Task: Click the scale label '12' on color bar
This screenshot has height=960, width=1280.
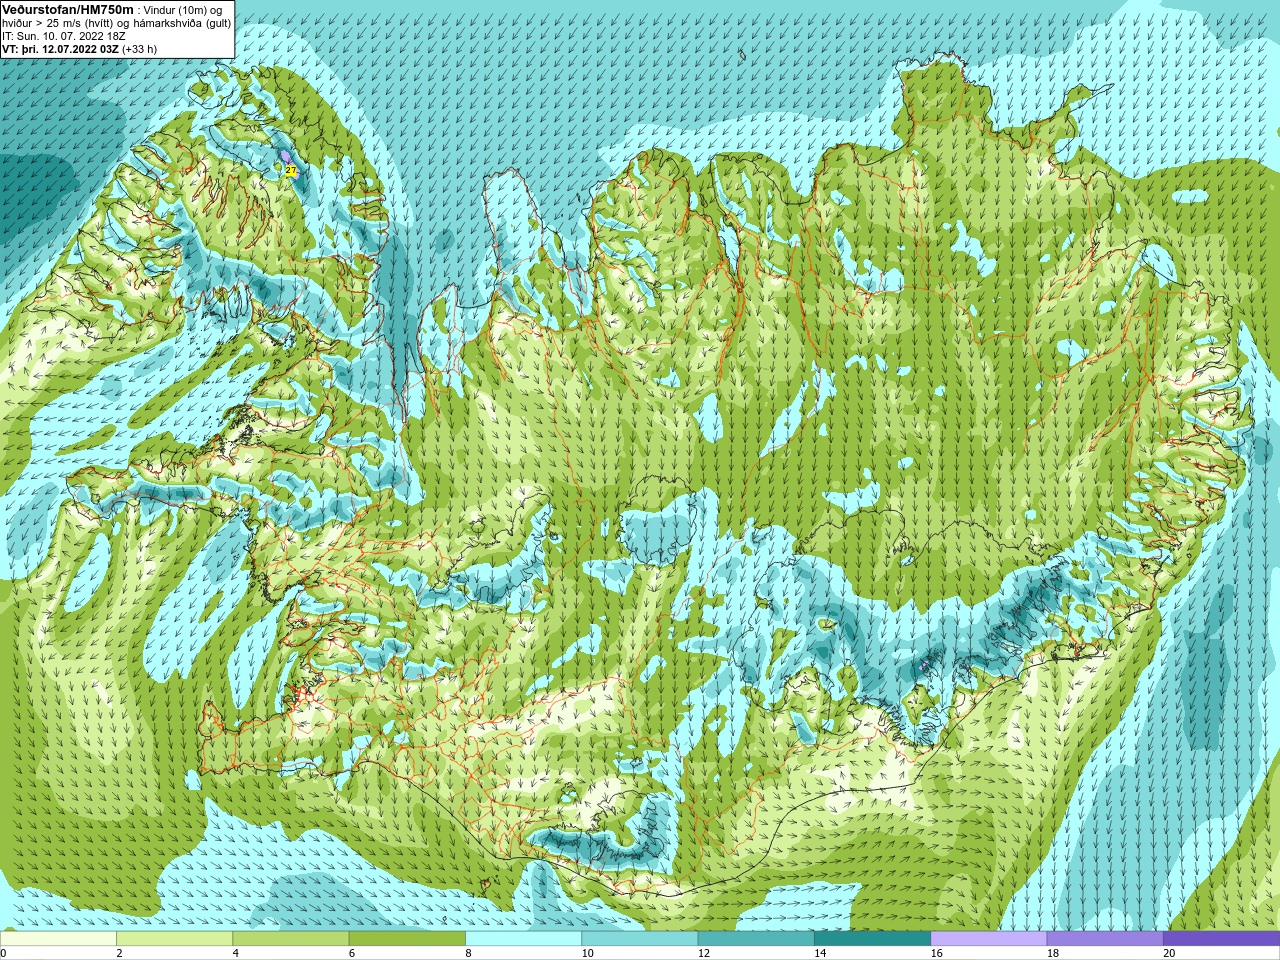Action: (704, 953)
